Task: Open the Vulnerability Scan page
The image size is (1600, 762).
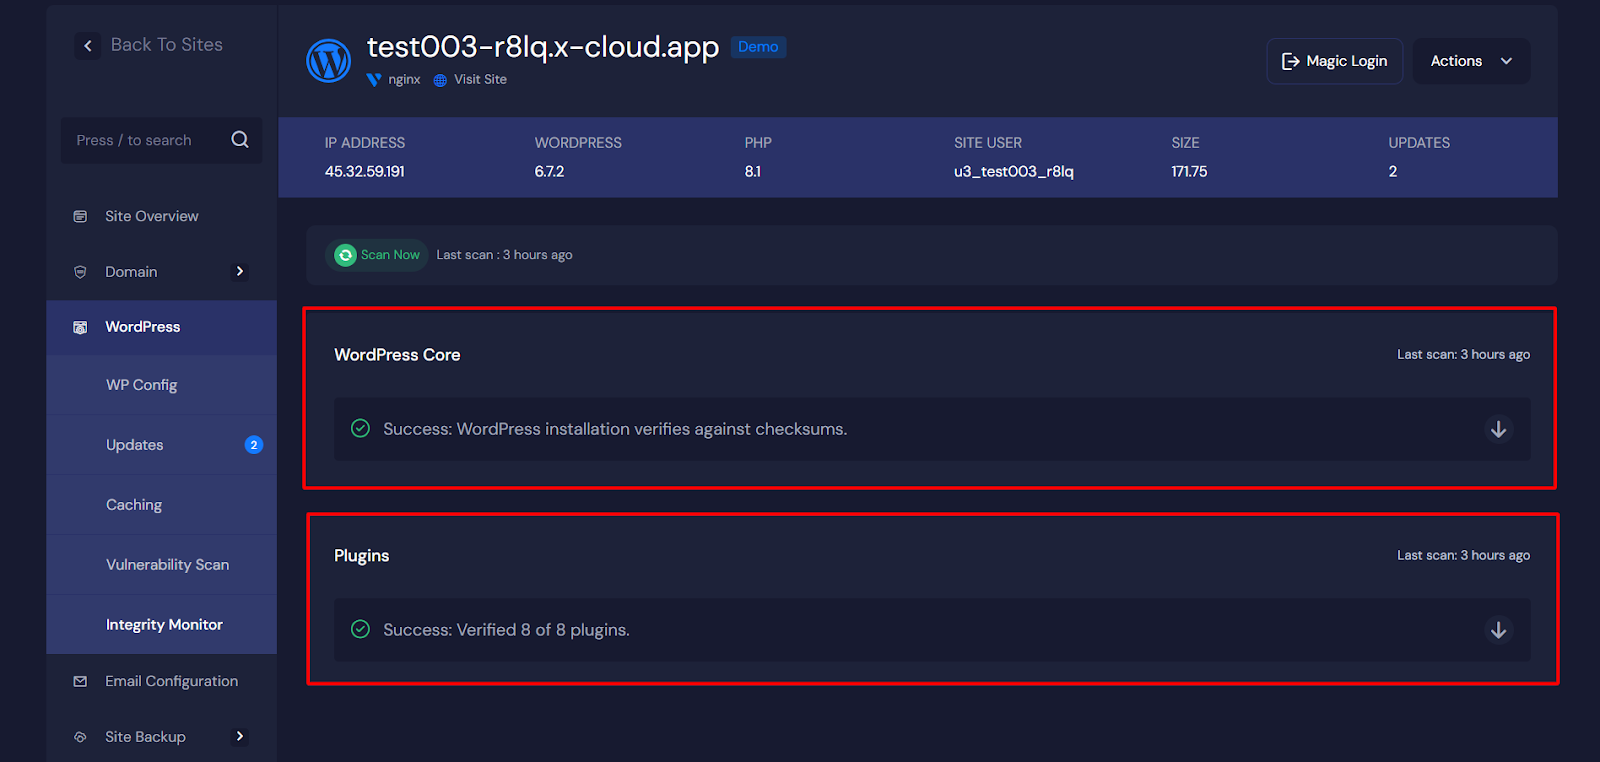Action: coord(167,565)
